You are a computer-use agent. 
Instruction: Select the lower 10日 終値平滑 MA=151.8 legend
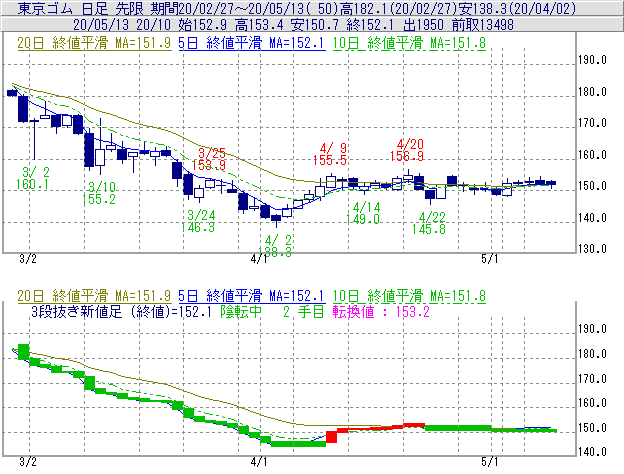[x=409, y=296]
